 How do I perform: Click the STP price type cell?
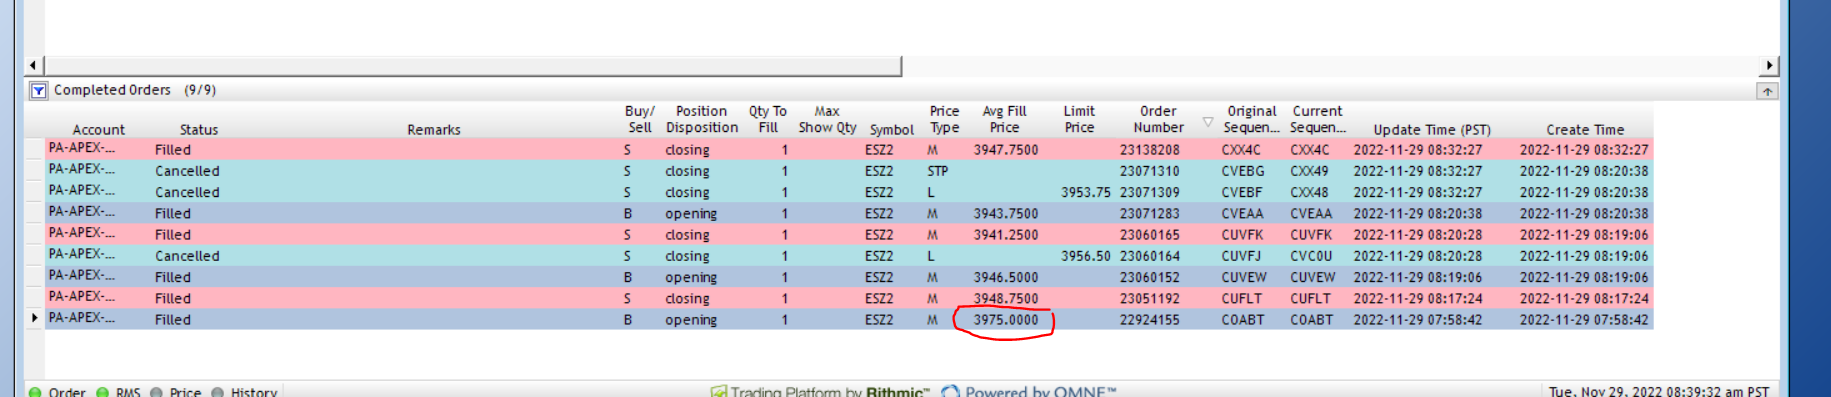[x=937, y=171]
